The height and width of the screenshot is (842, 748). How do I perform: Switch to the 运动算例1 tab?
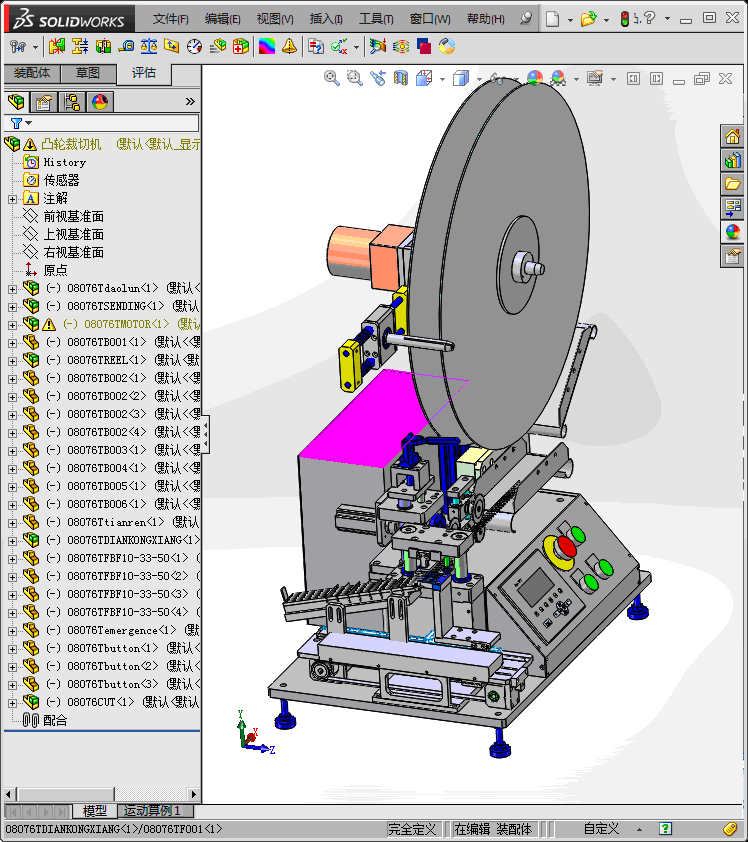[152, 810]
